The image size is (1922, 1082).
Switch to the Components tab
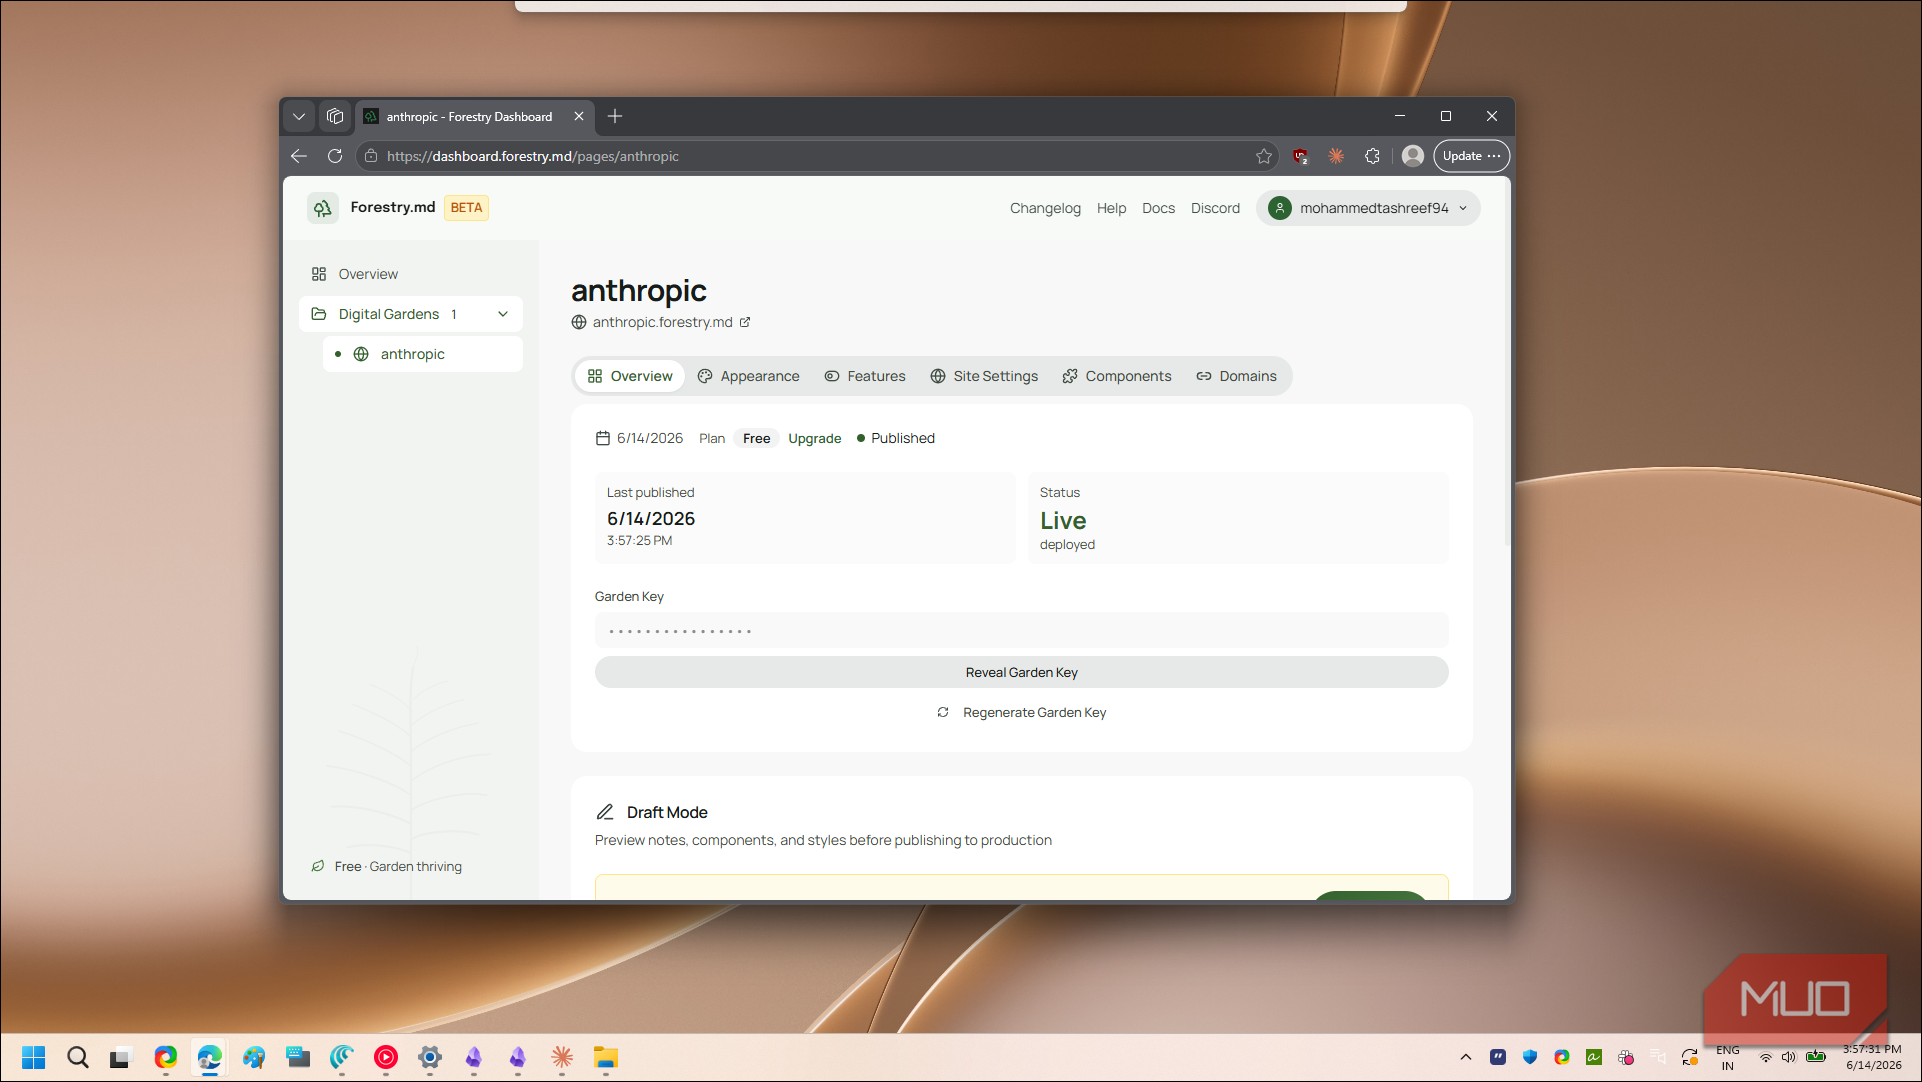pos(1117,376)
